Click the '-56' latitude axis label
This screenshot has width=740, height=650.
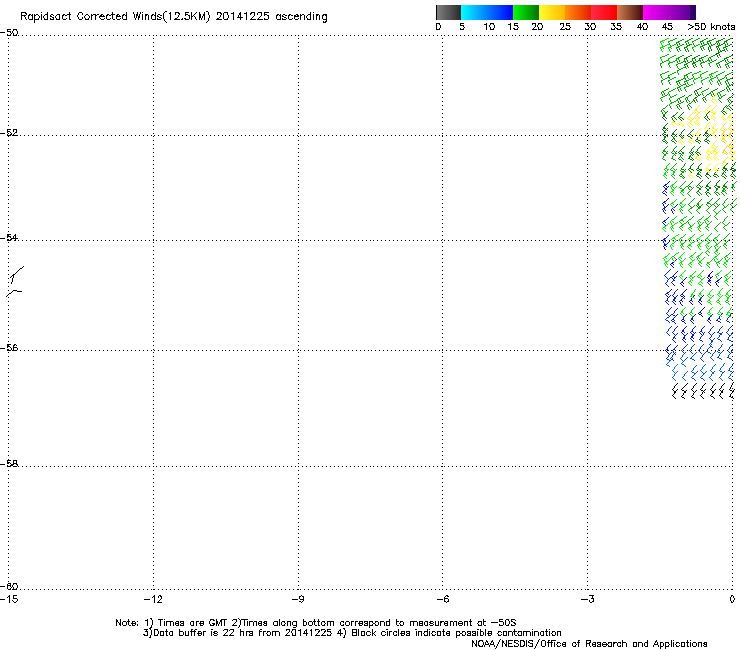coord(9,347)
